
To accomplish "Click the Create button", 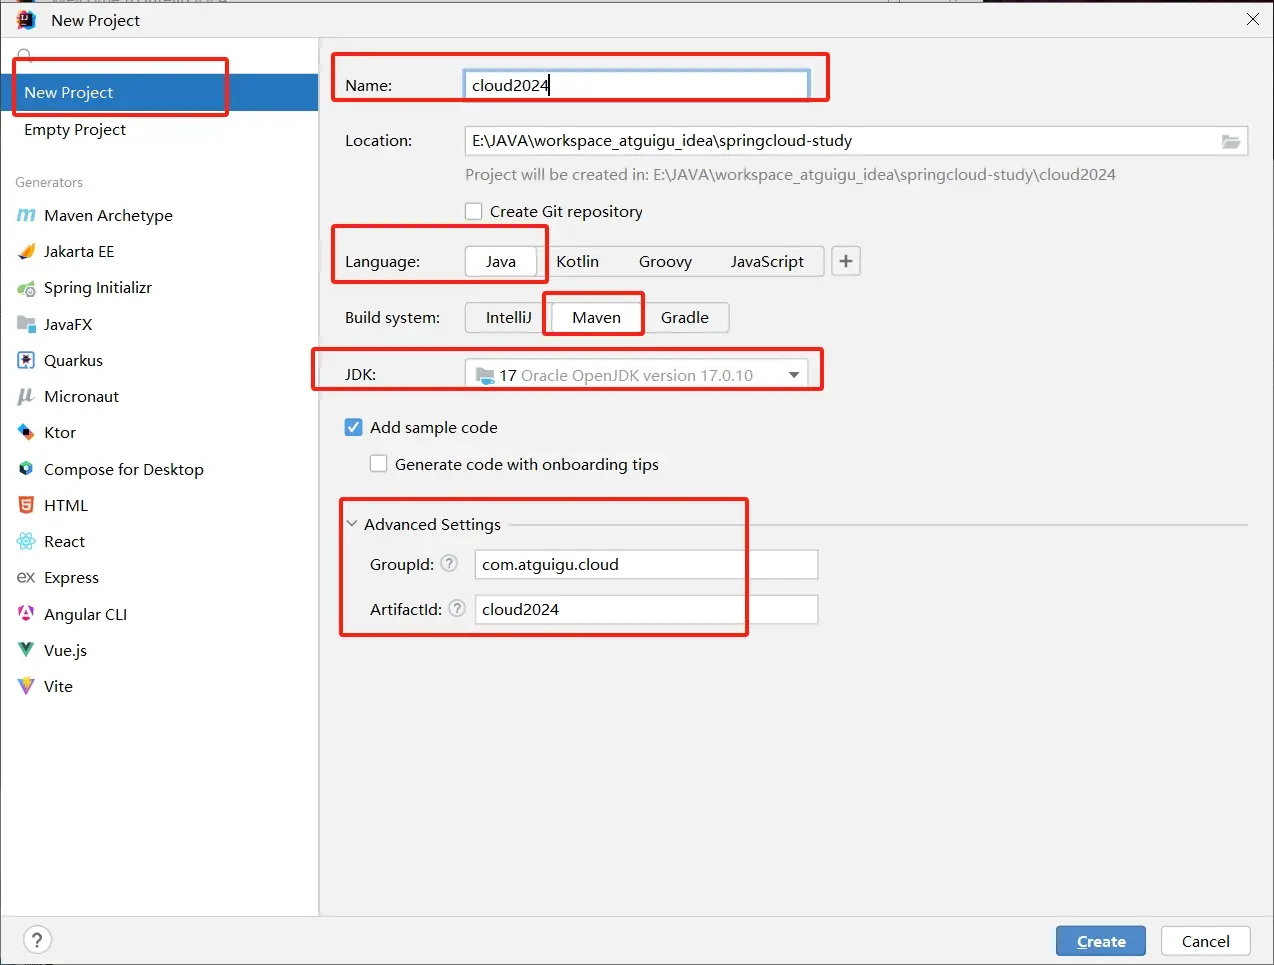I will (x=1100, y=941).
